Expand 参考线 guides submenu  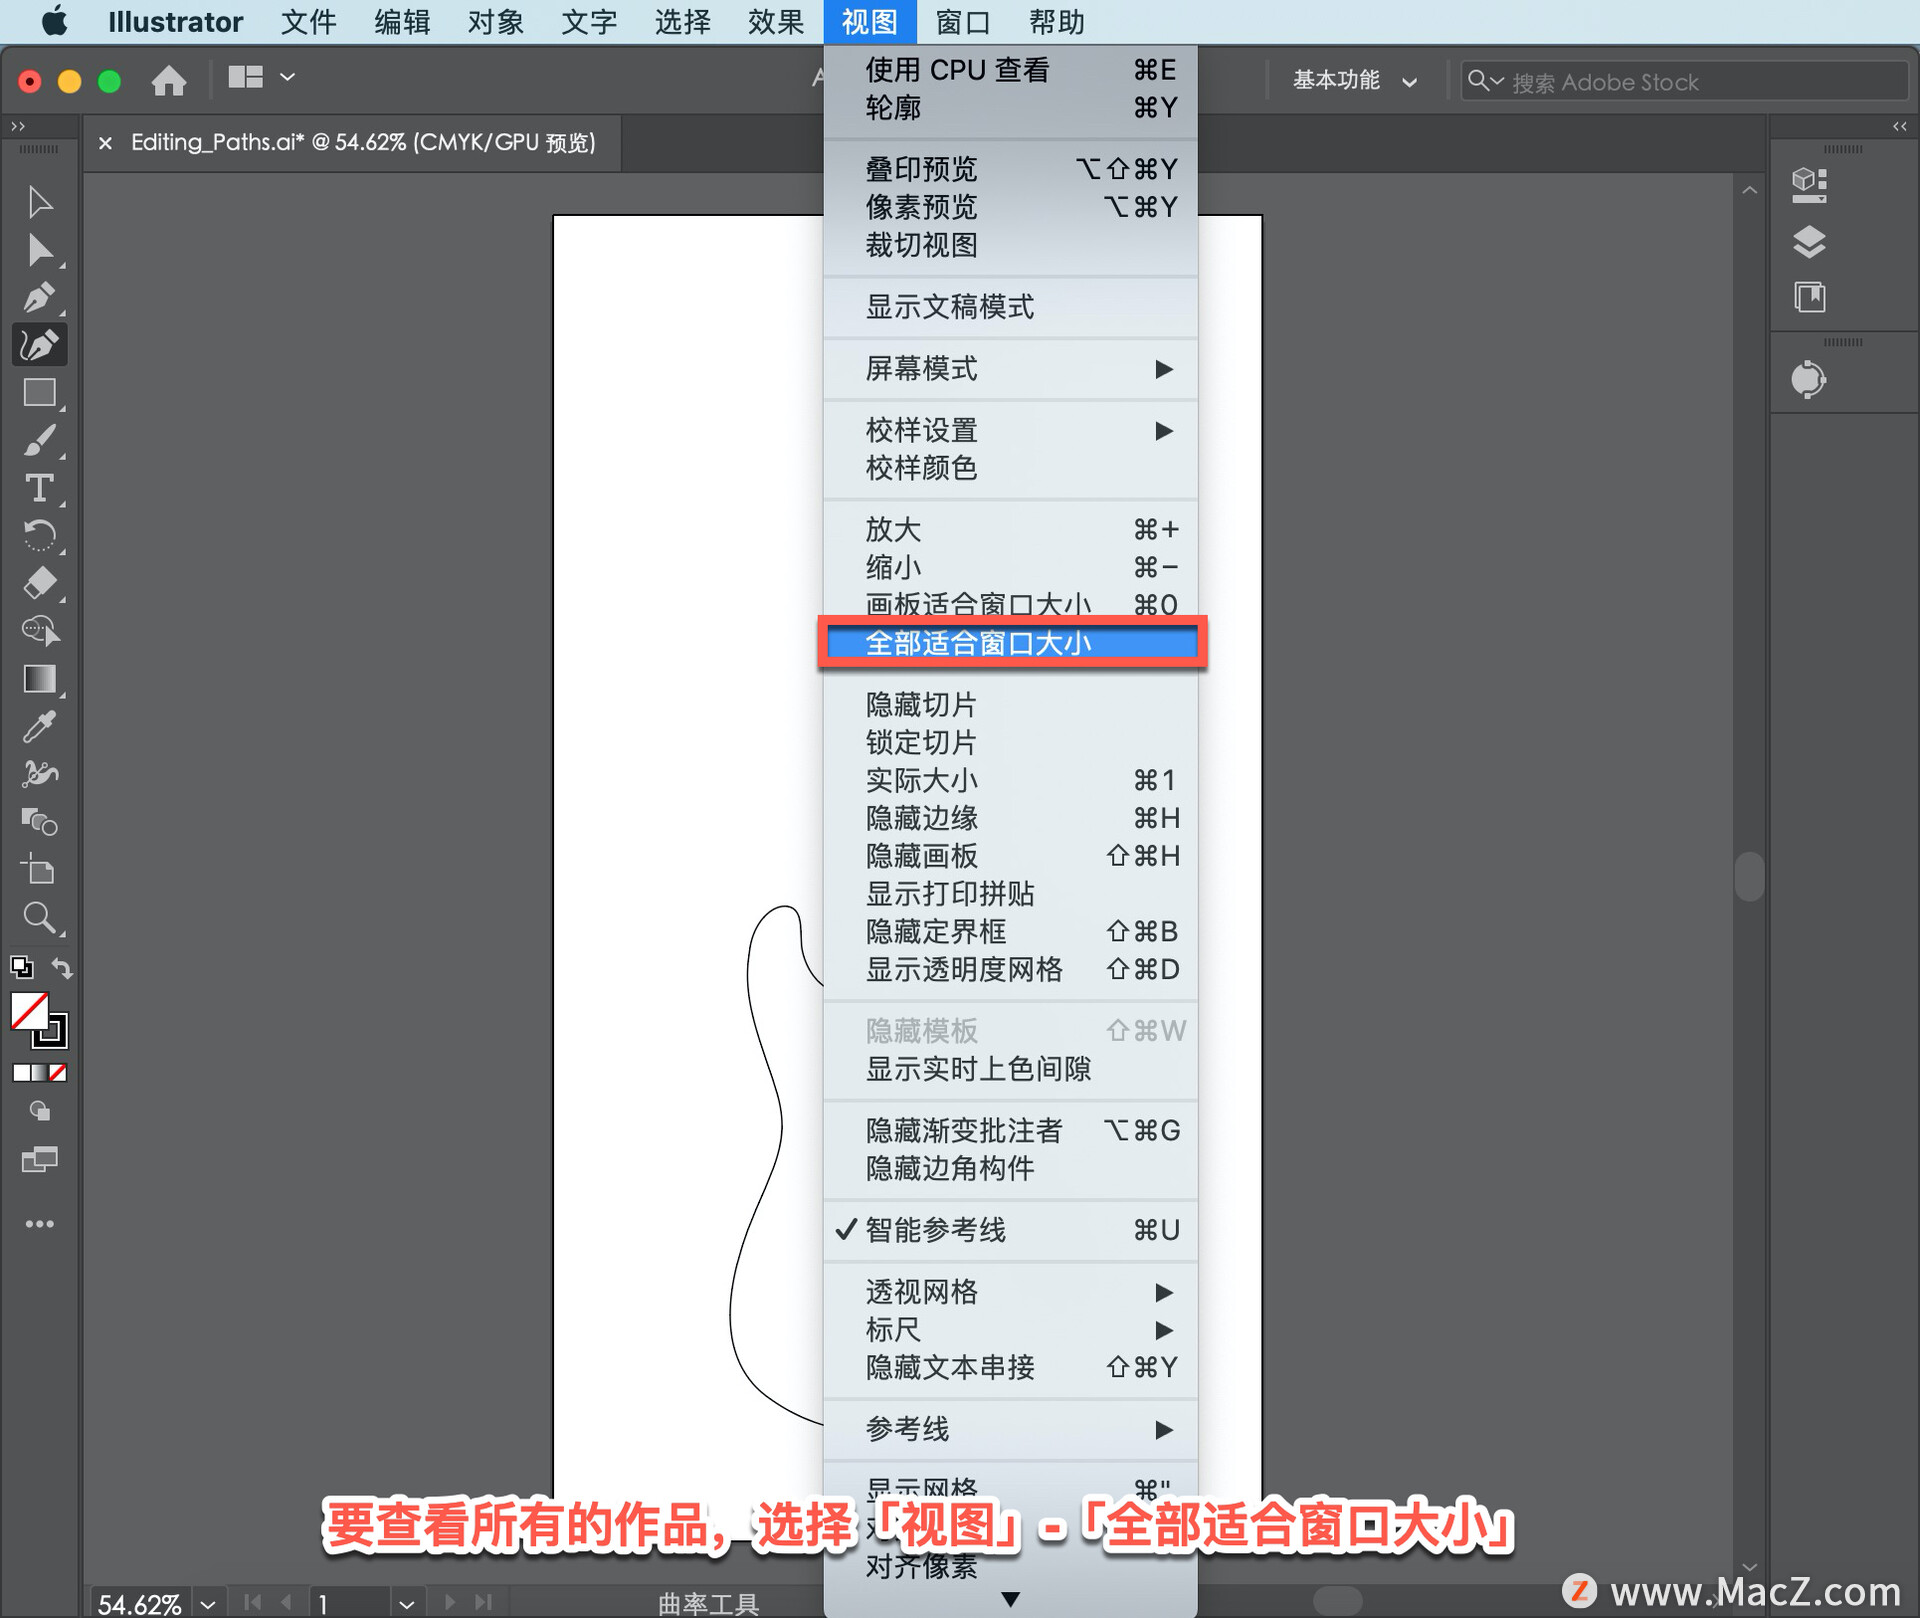pyautogui.click(x=1010, y=1429)
